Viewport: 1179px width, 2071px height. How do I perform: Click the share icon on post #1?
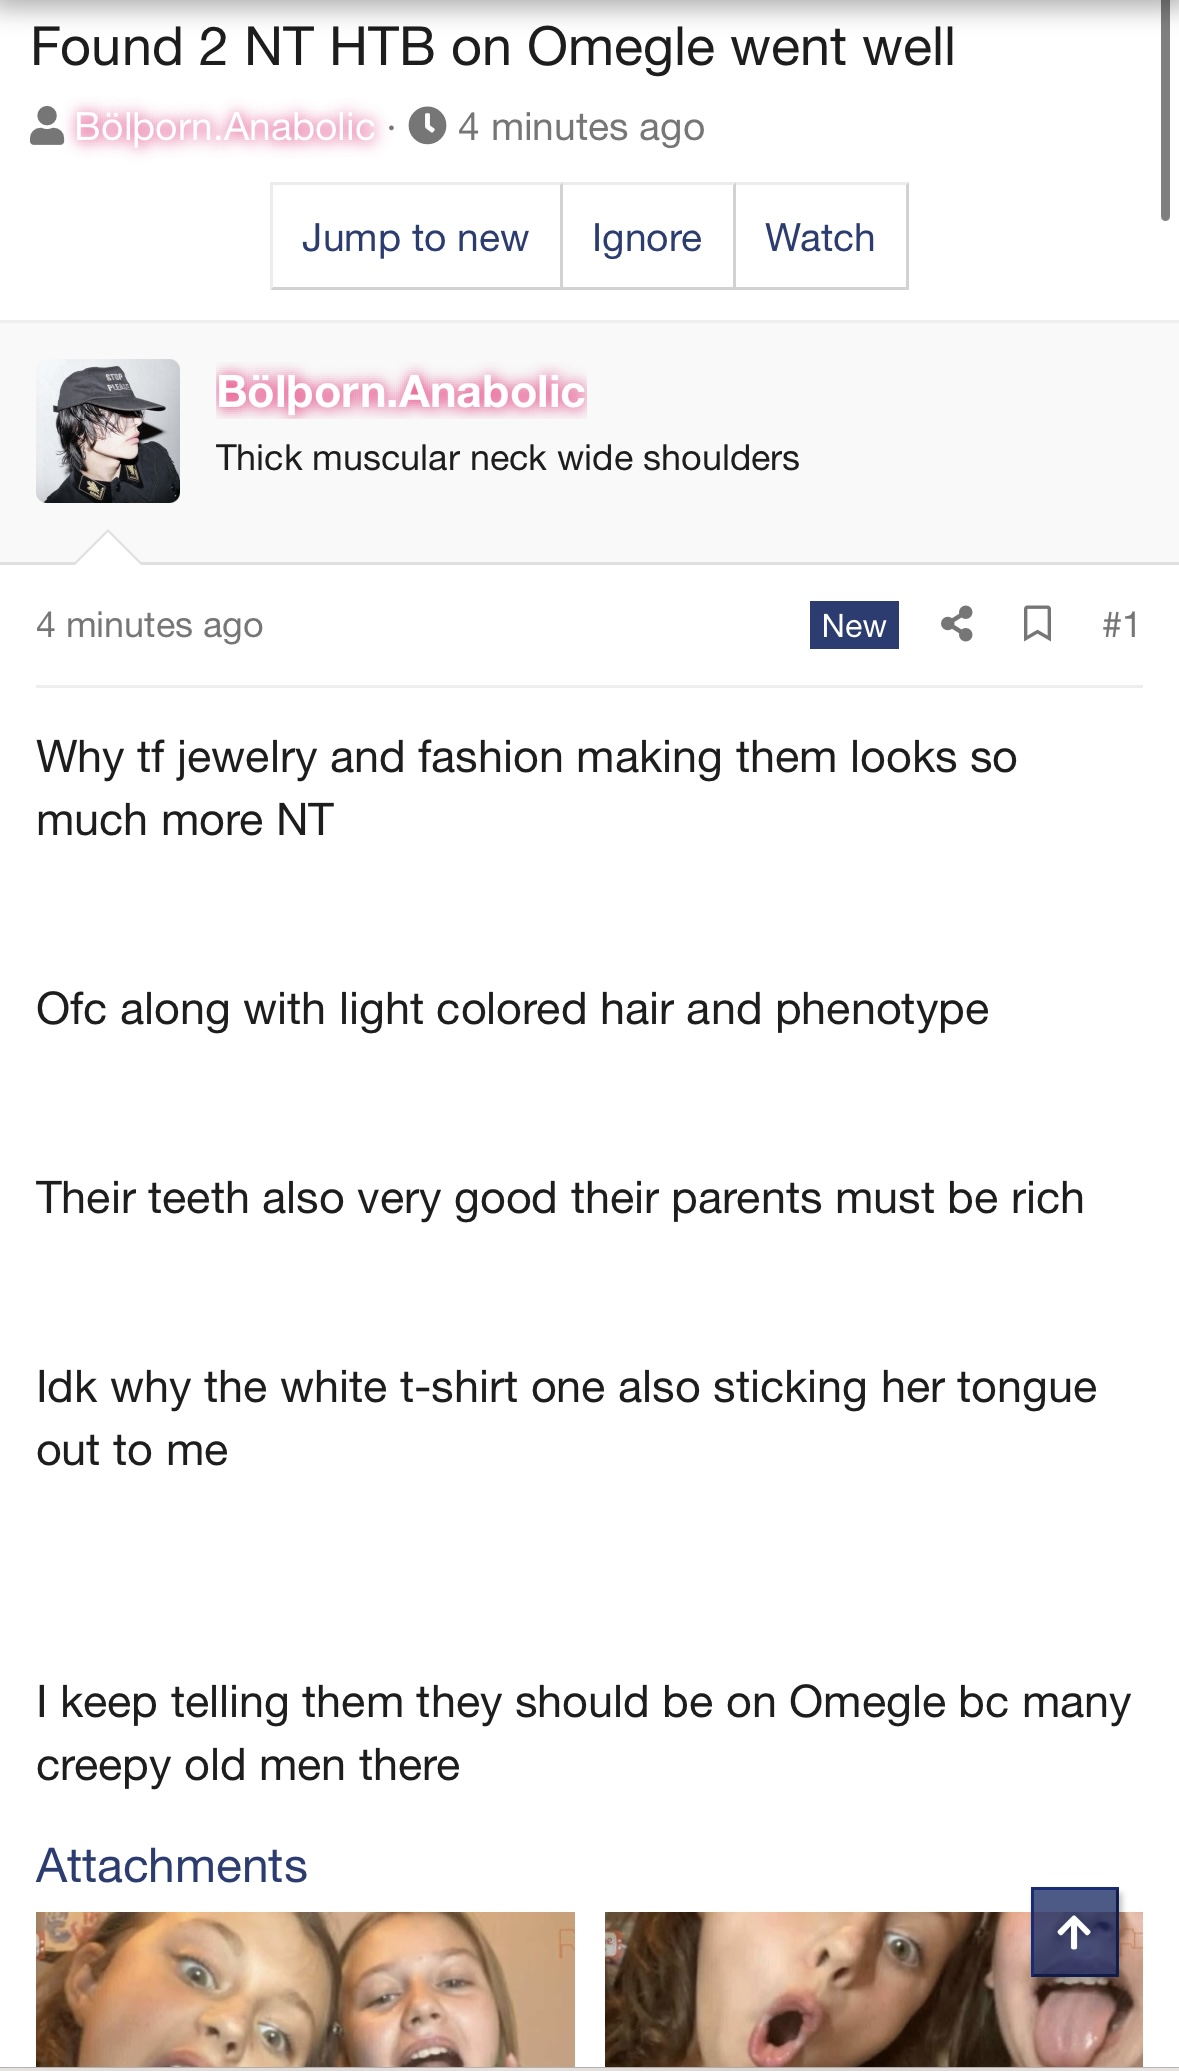coord(957,624)
